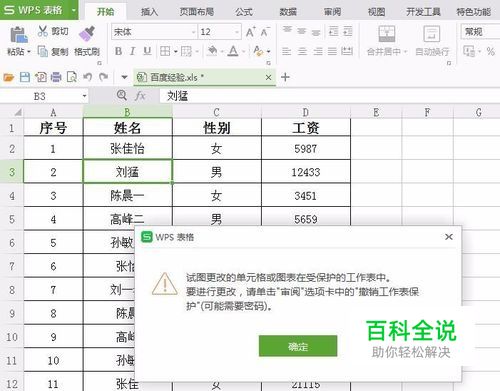Click the redo arrow icon

click(x=104, y=77)
